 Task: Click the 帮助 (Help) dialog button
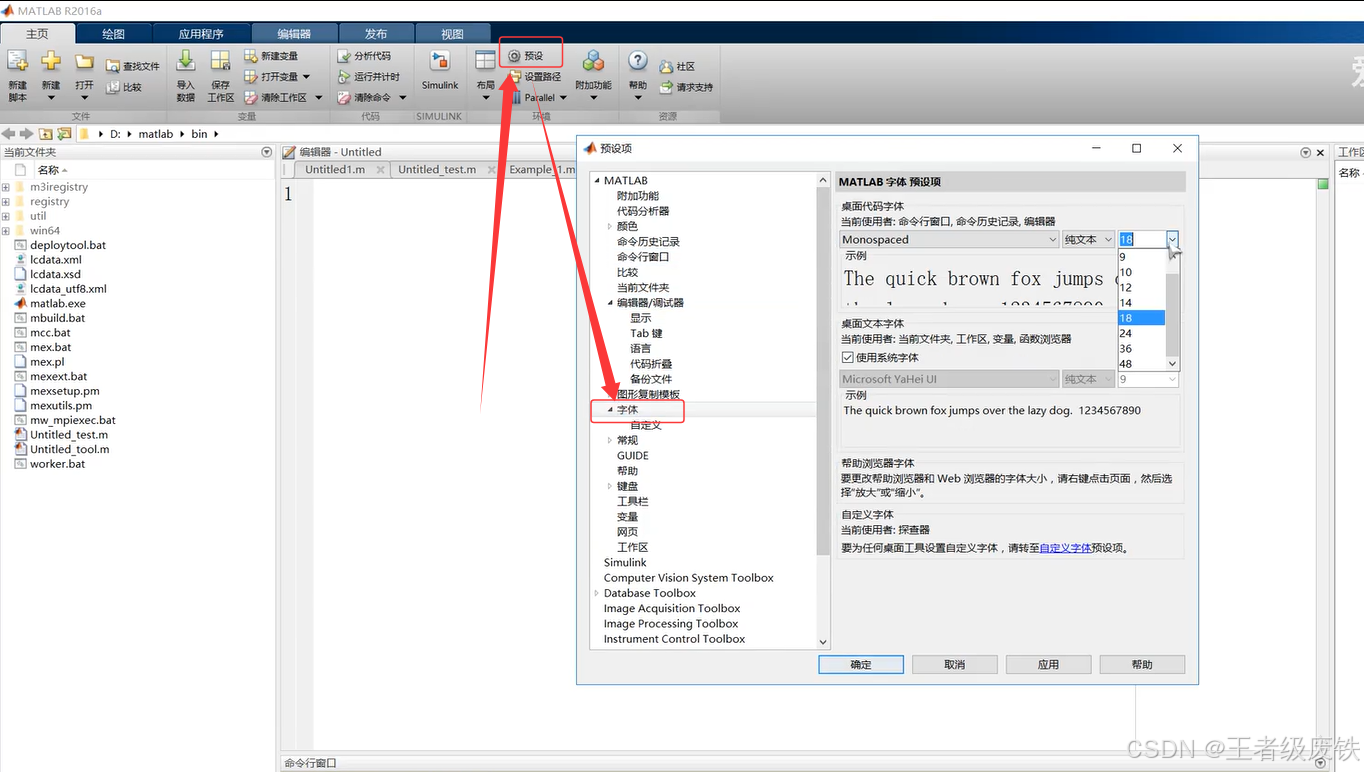tap(1142, 664)
